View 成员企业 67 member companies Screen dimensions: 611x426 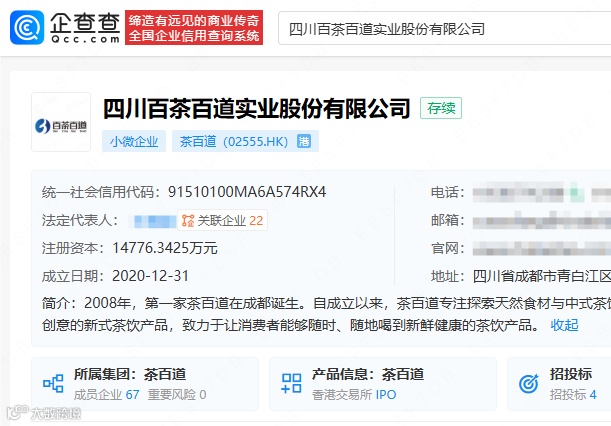(x=106, y=394)
